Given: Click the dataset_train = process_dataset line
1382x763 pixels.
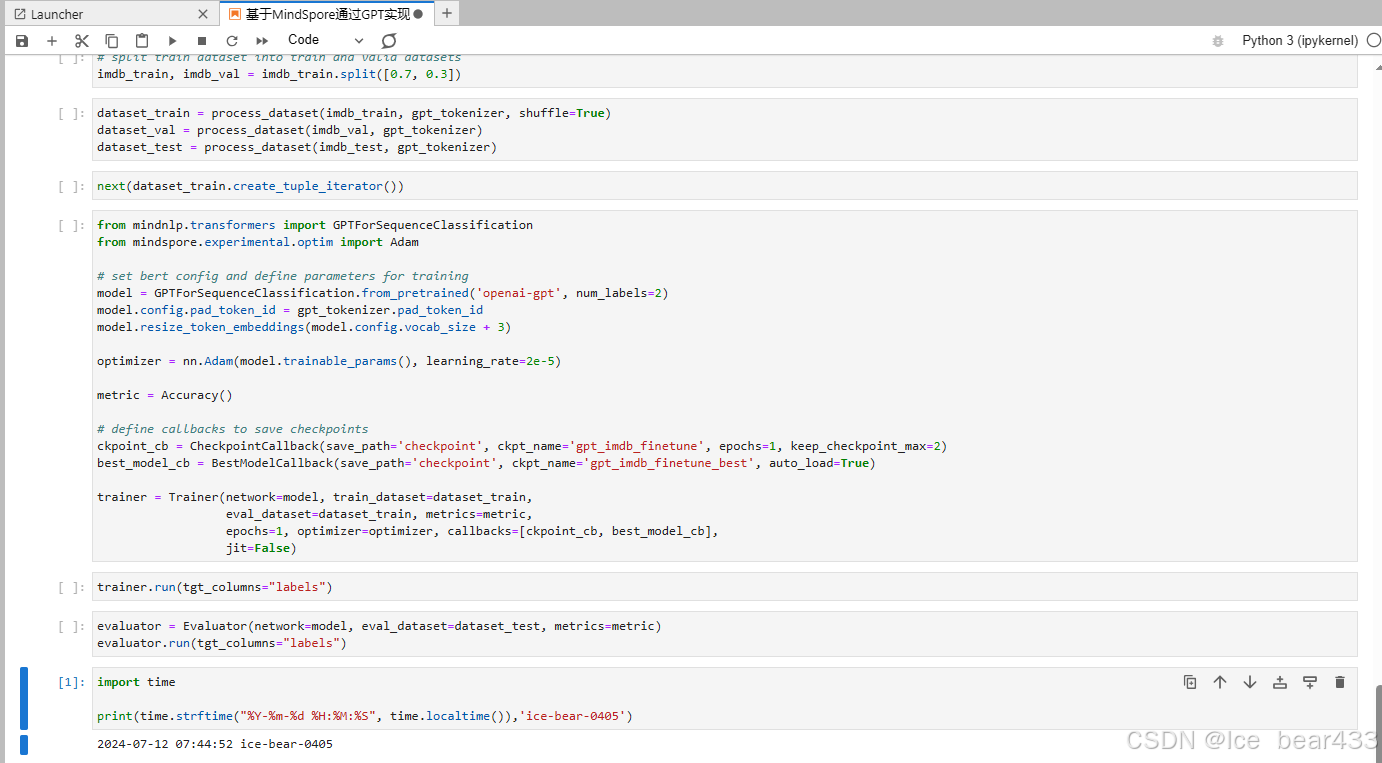Looking at the screenshot, I should coord(354,113).
